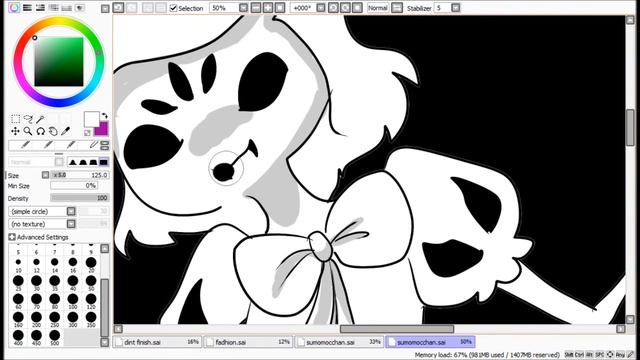
Task: Show the swatches panel
Action: click(x=66, y=7)
